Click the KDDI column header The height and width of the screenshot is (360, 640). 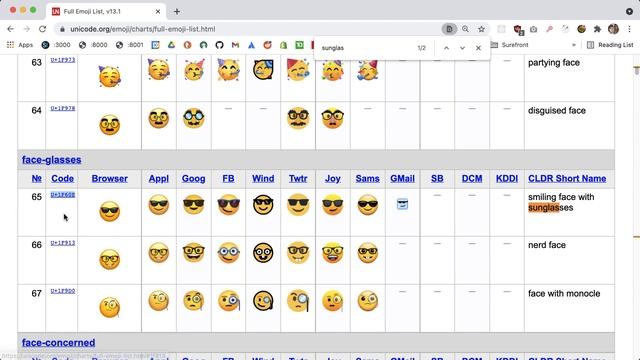(x=507, y=178)
